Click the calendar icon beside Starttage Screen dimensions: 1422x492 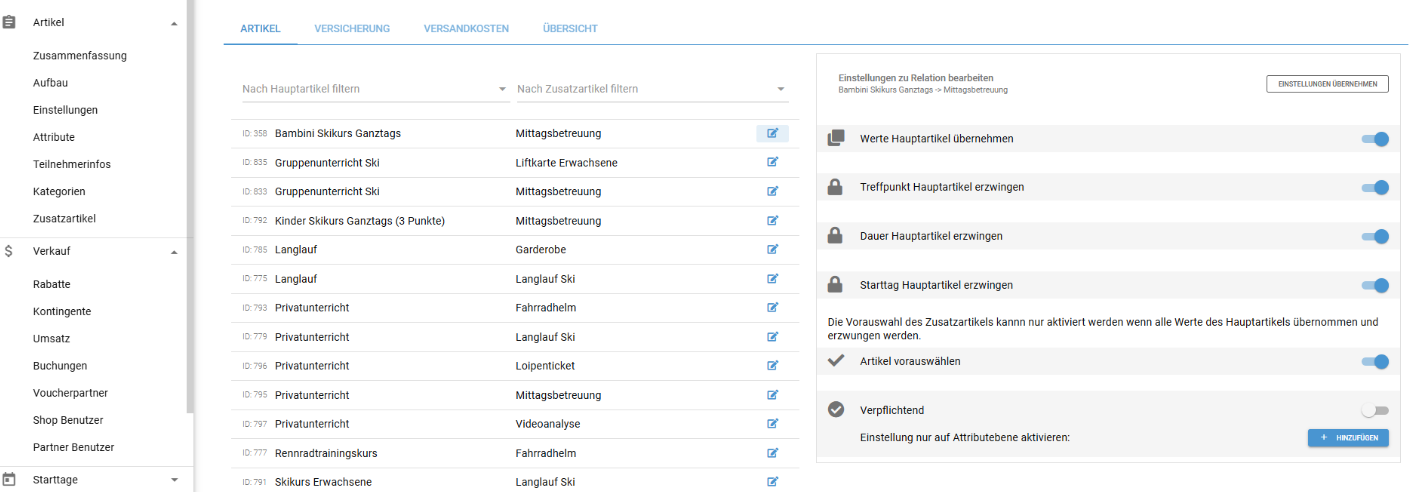pyautogui.click(x=9, y=480)
